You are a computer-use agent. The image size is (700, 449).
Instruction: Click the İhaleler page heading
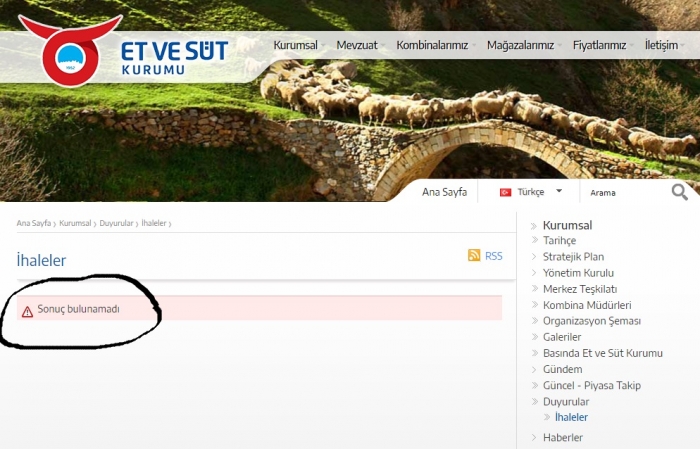41,260
